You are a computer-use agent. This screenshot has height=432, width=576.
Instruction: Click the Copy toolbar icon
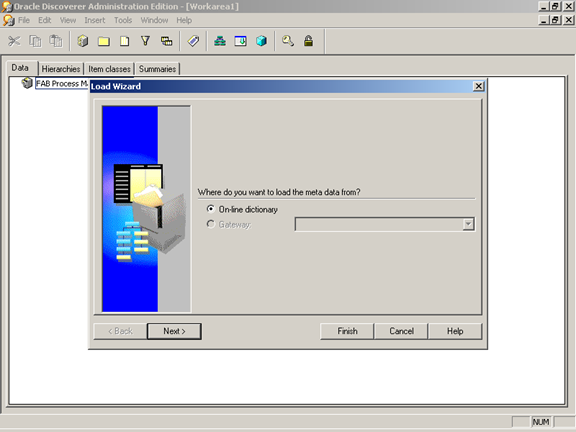[x=35, y=41]
